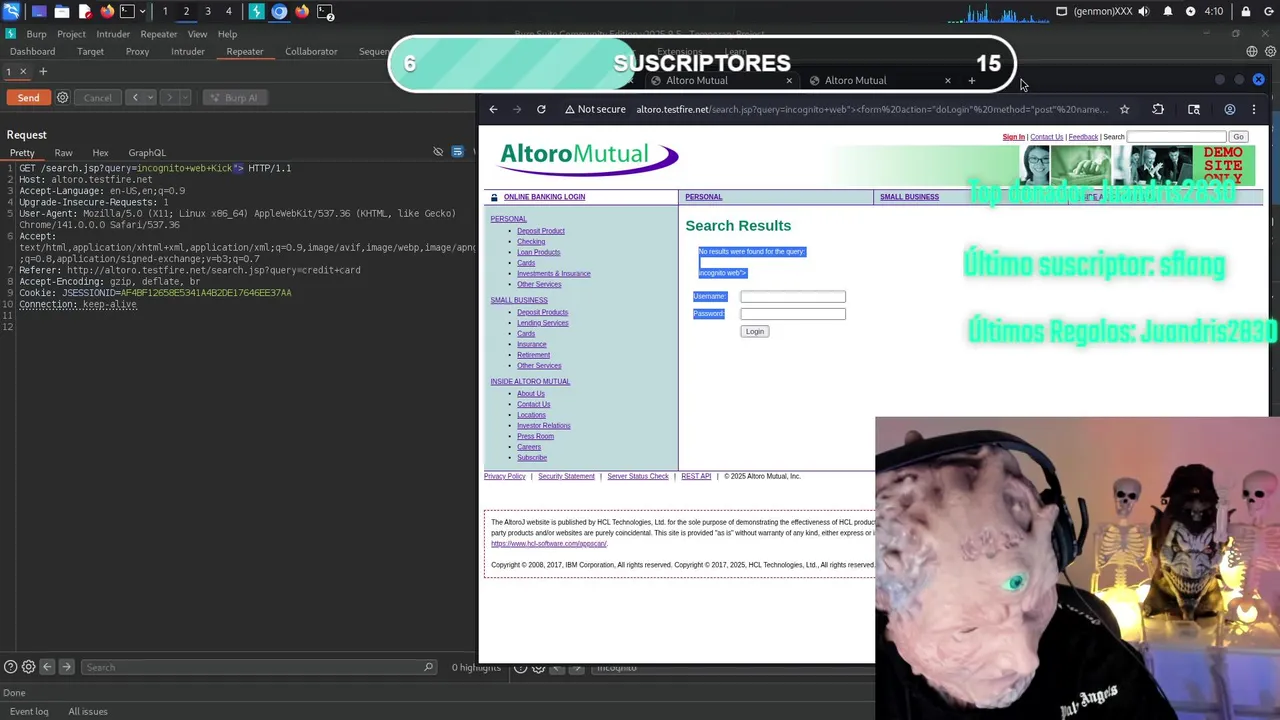
Task: Switch to workspace 4
Action: tap(229, 12)
